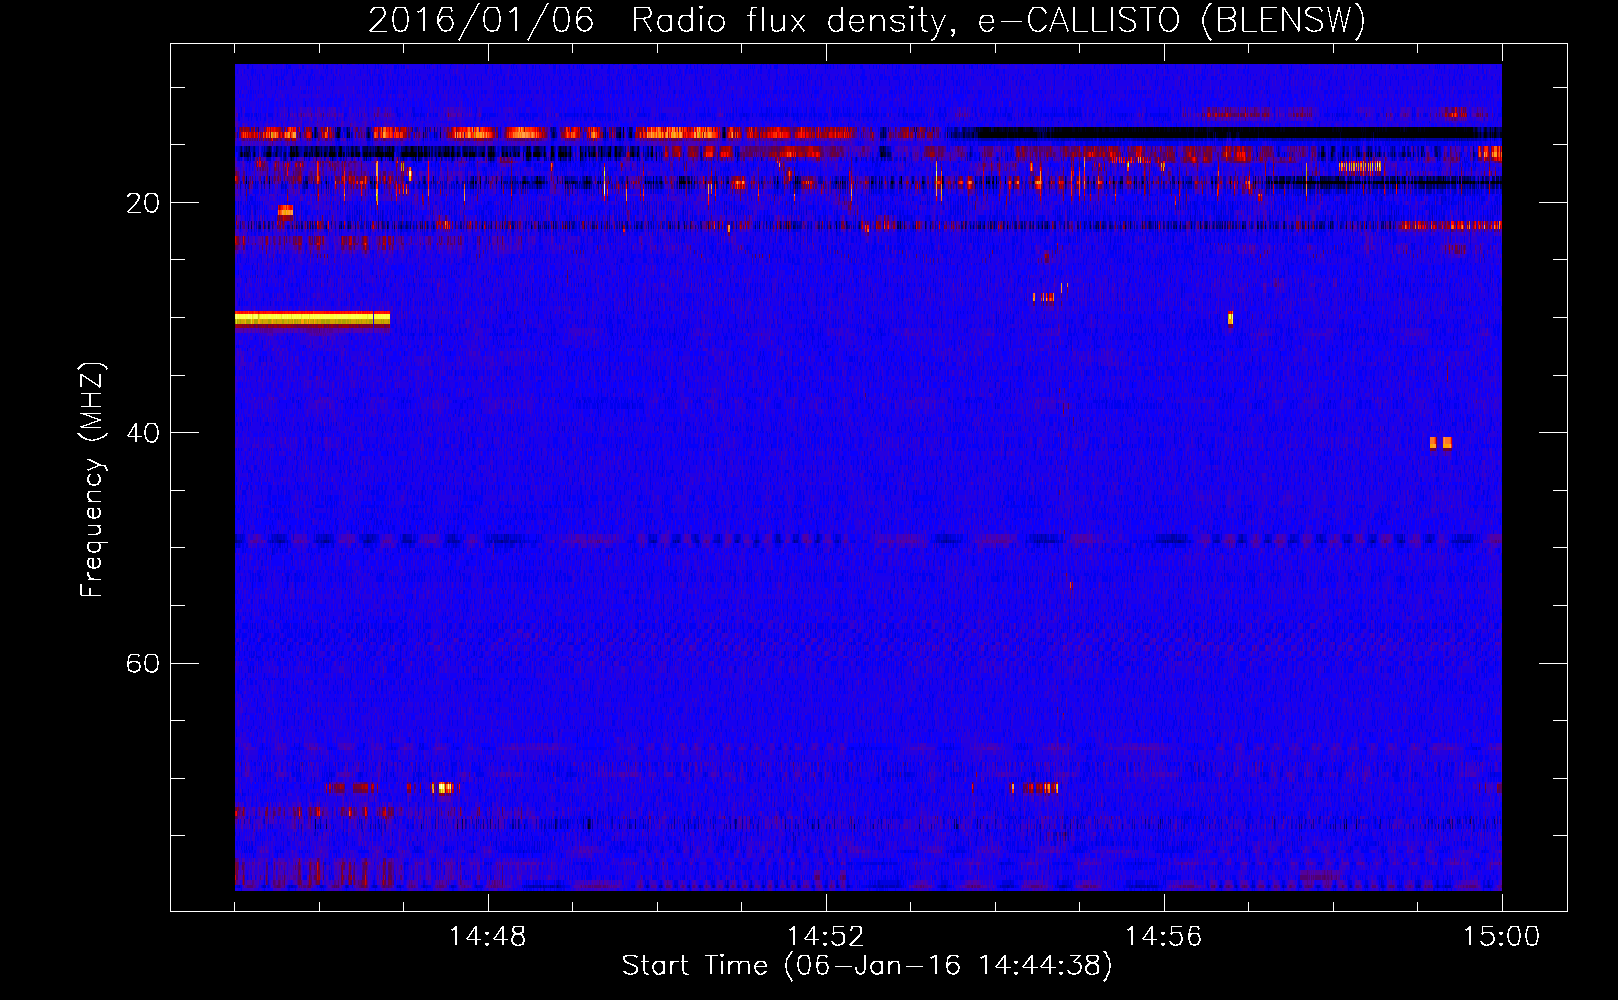Viewport: 1618px width, 1000px height.
Task: Click the '15:00' time tick label
Action: pos(1501,937)
